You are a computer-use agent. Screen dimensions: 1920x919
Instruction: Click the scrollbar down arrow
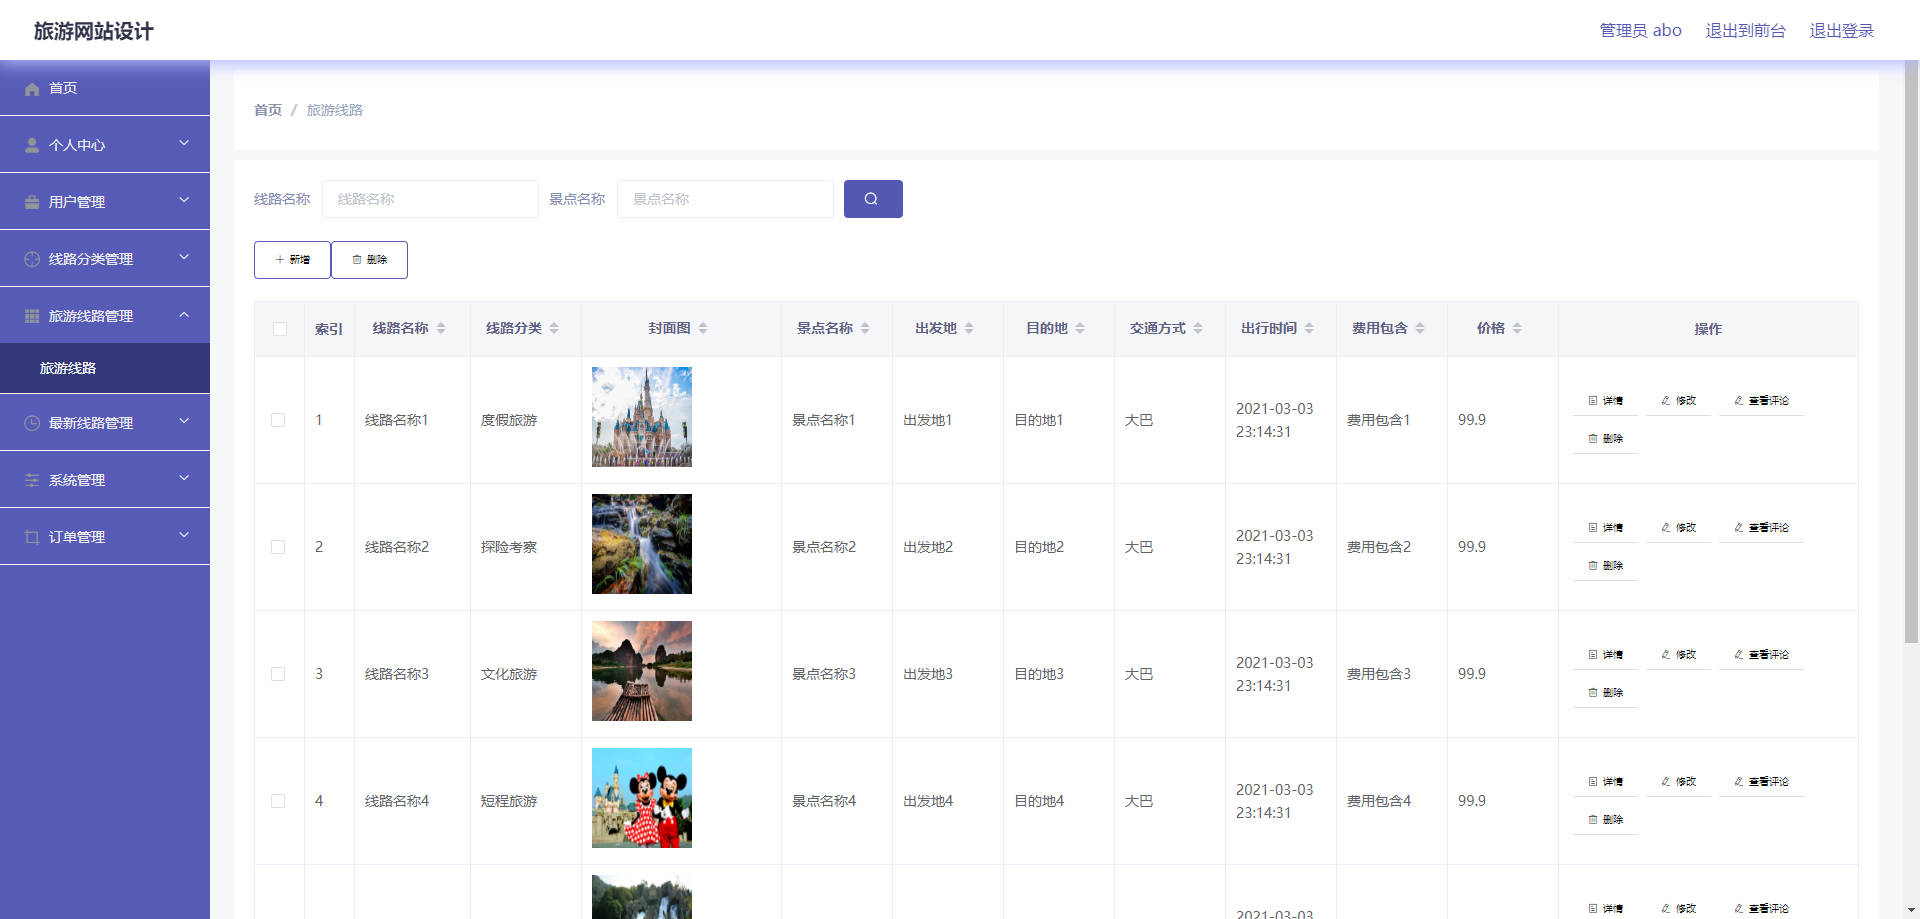[x=1911, y=911]
